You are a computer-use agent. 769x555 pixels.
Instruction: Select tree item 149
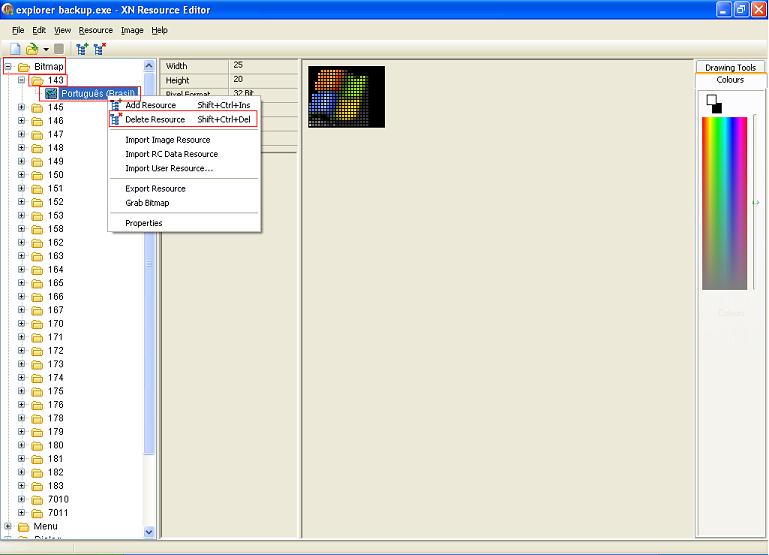[x=55, y=161]
